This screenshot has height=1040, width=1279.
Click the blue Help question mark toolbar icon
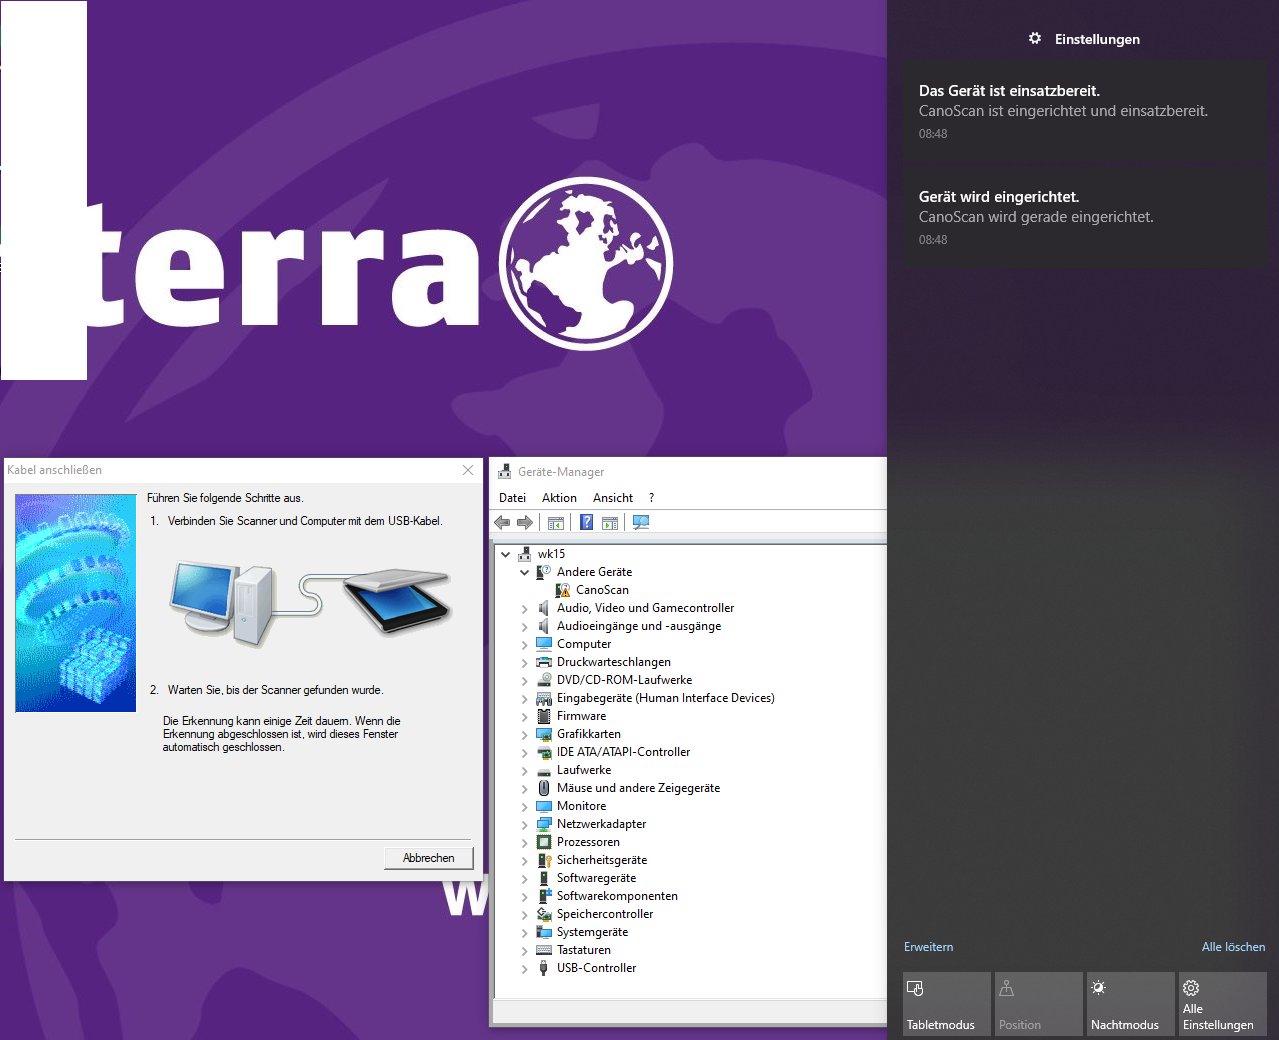(x=586, y=523)
